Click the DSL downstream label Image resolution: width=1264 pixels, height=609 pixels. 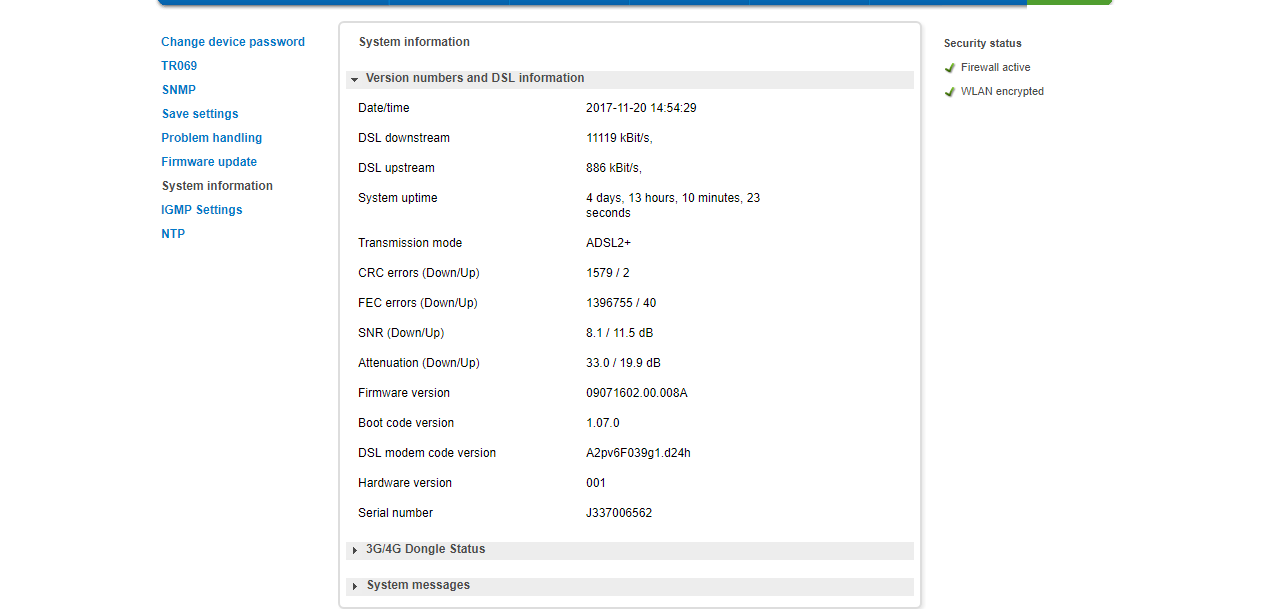tap(404, 138)
